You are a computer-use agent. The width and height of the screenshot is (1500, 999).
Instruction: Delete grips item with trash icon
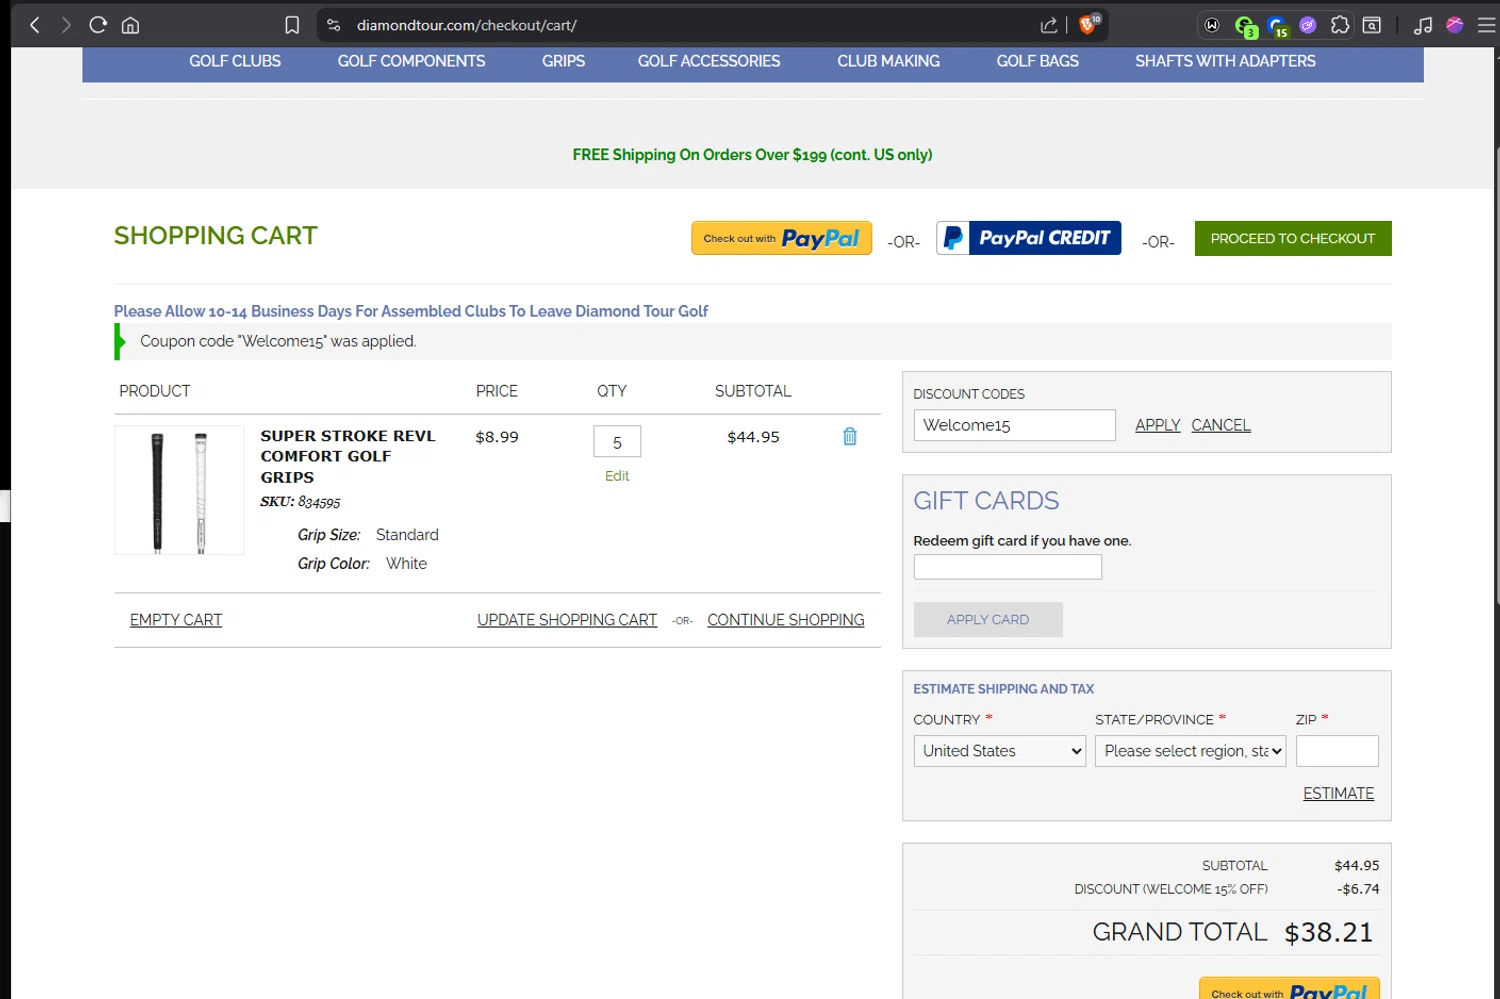[x=850, y=436]
